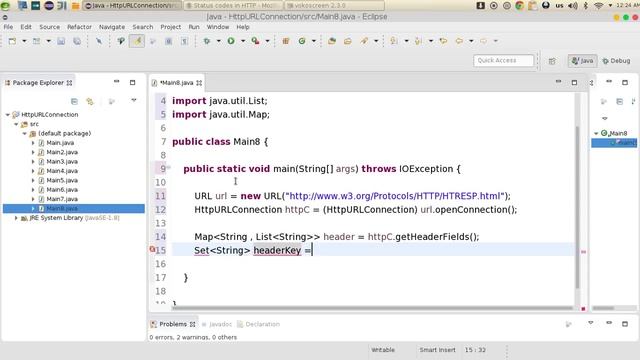Collapse the Main8 outline node
Screen dimensions: 640x360
[x=596, y=133]
